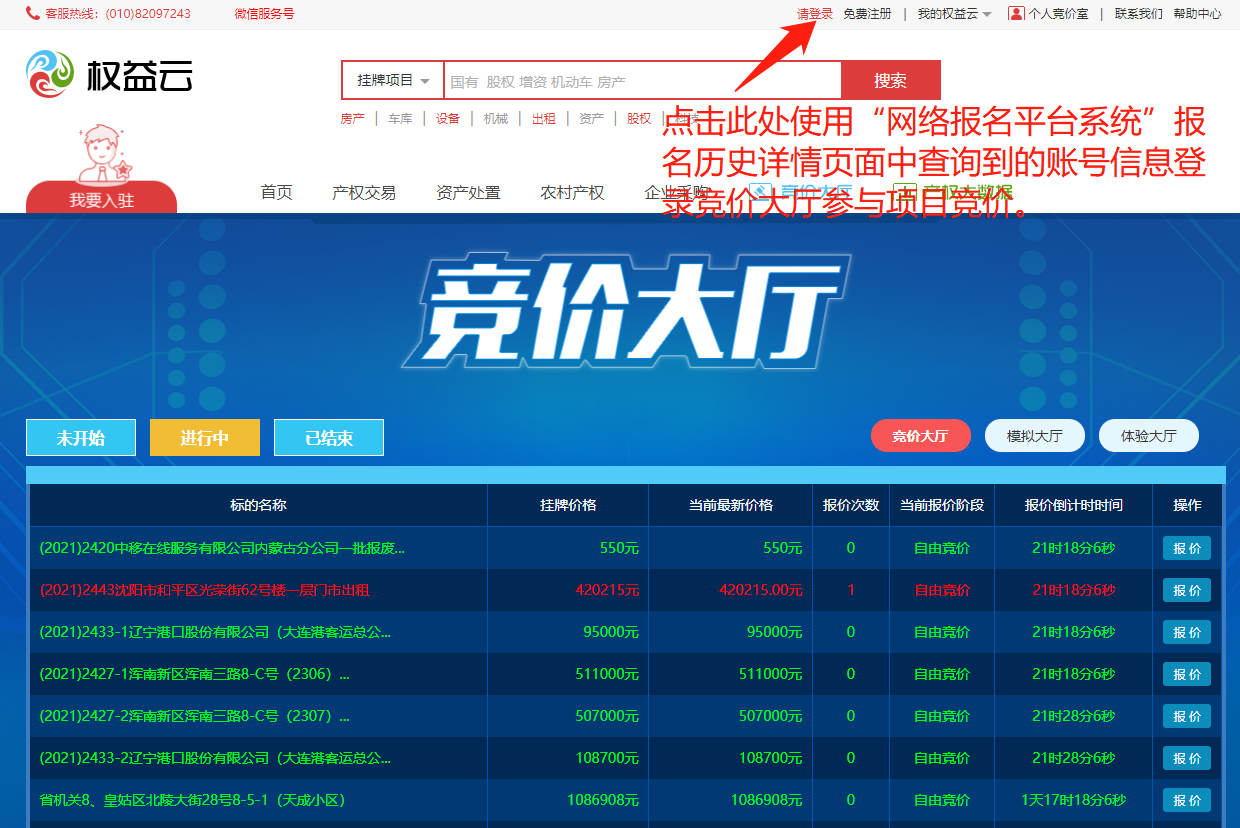The image size is (1240, 828).
Task: Open 产权交易 in the navigation menu
Action: pos(364,193)
